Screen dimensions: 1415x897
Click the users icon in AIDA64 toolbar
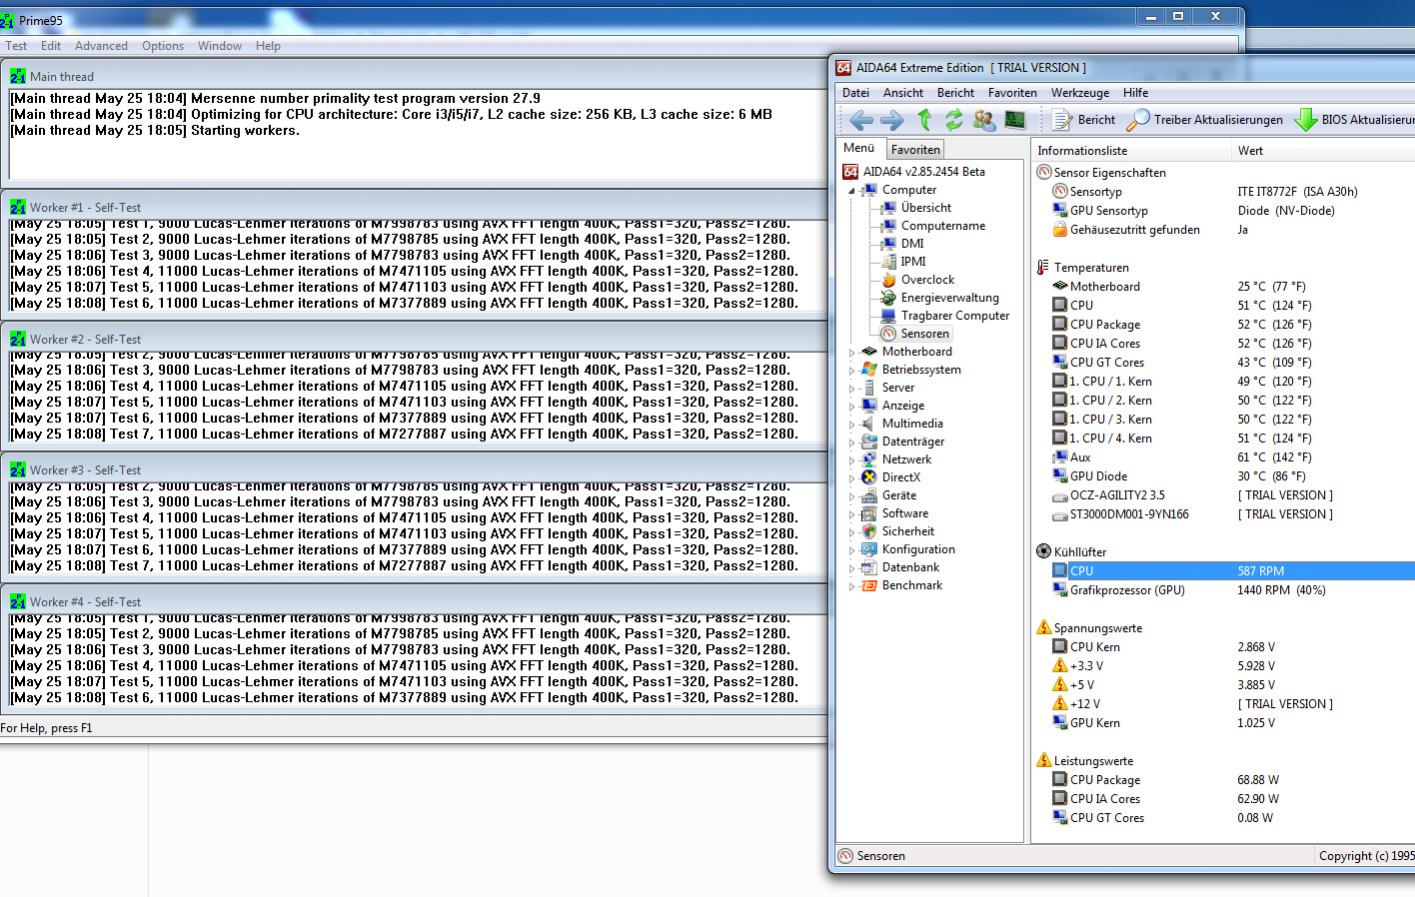point(984,120)
